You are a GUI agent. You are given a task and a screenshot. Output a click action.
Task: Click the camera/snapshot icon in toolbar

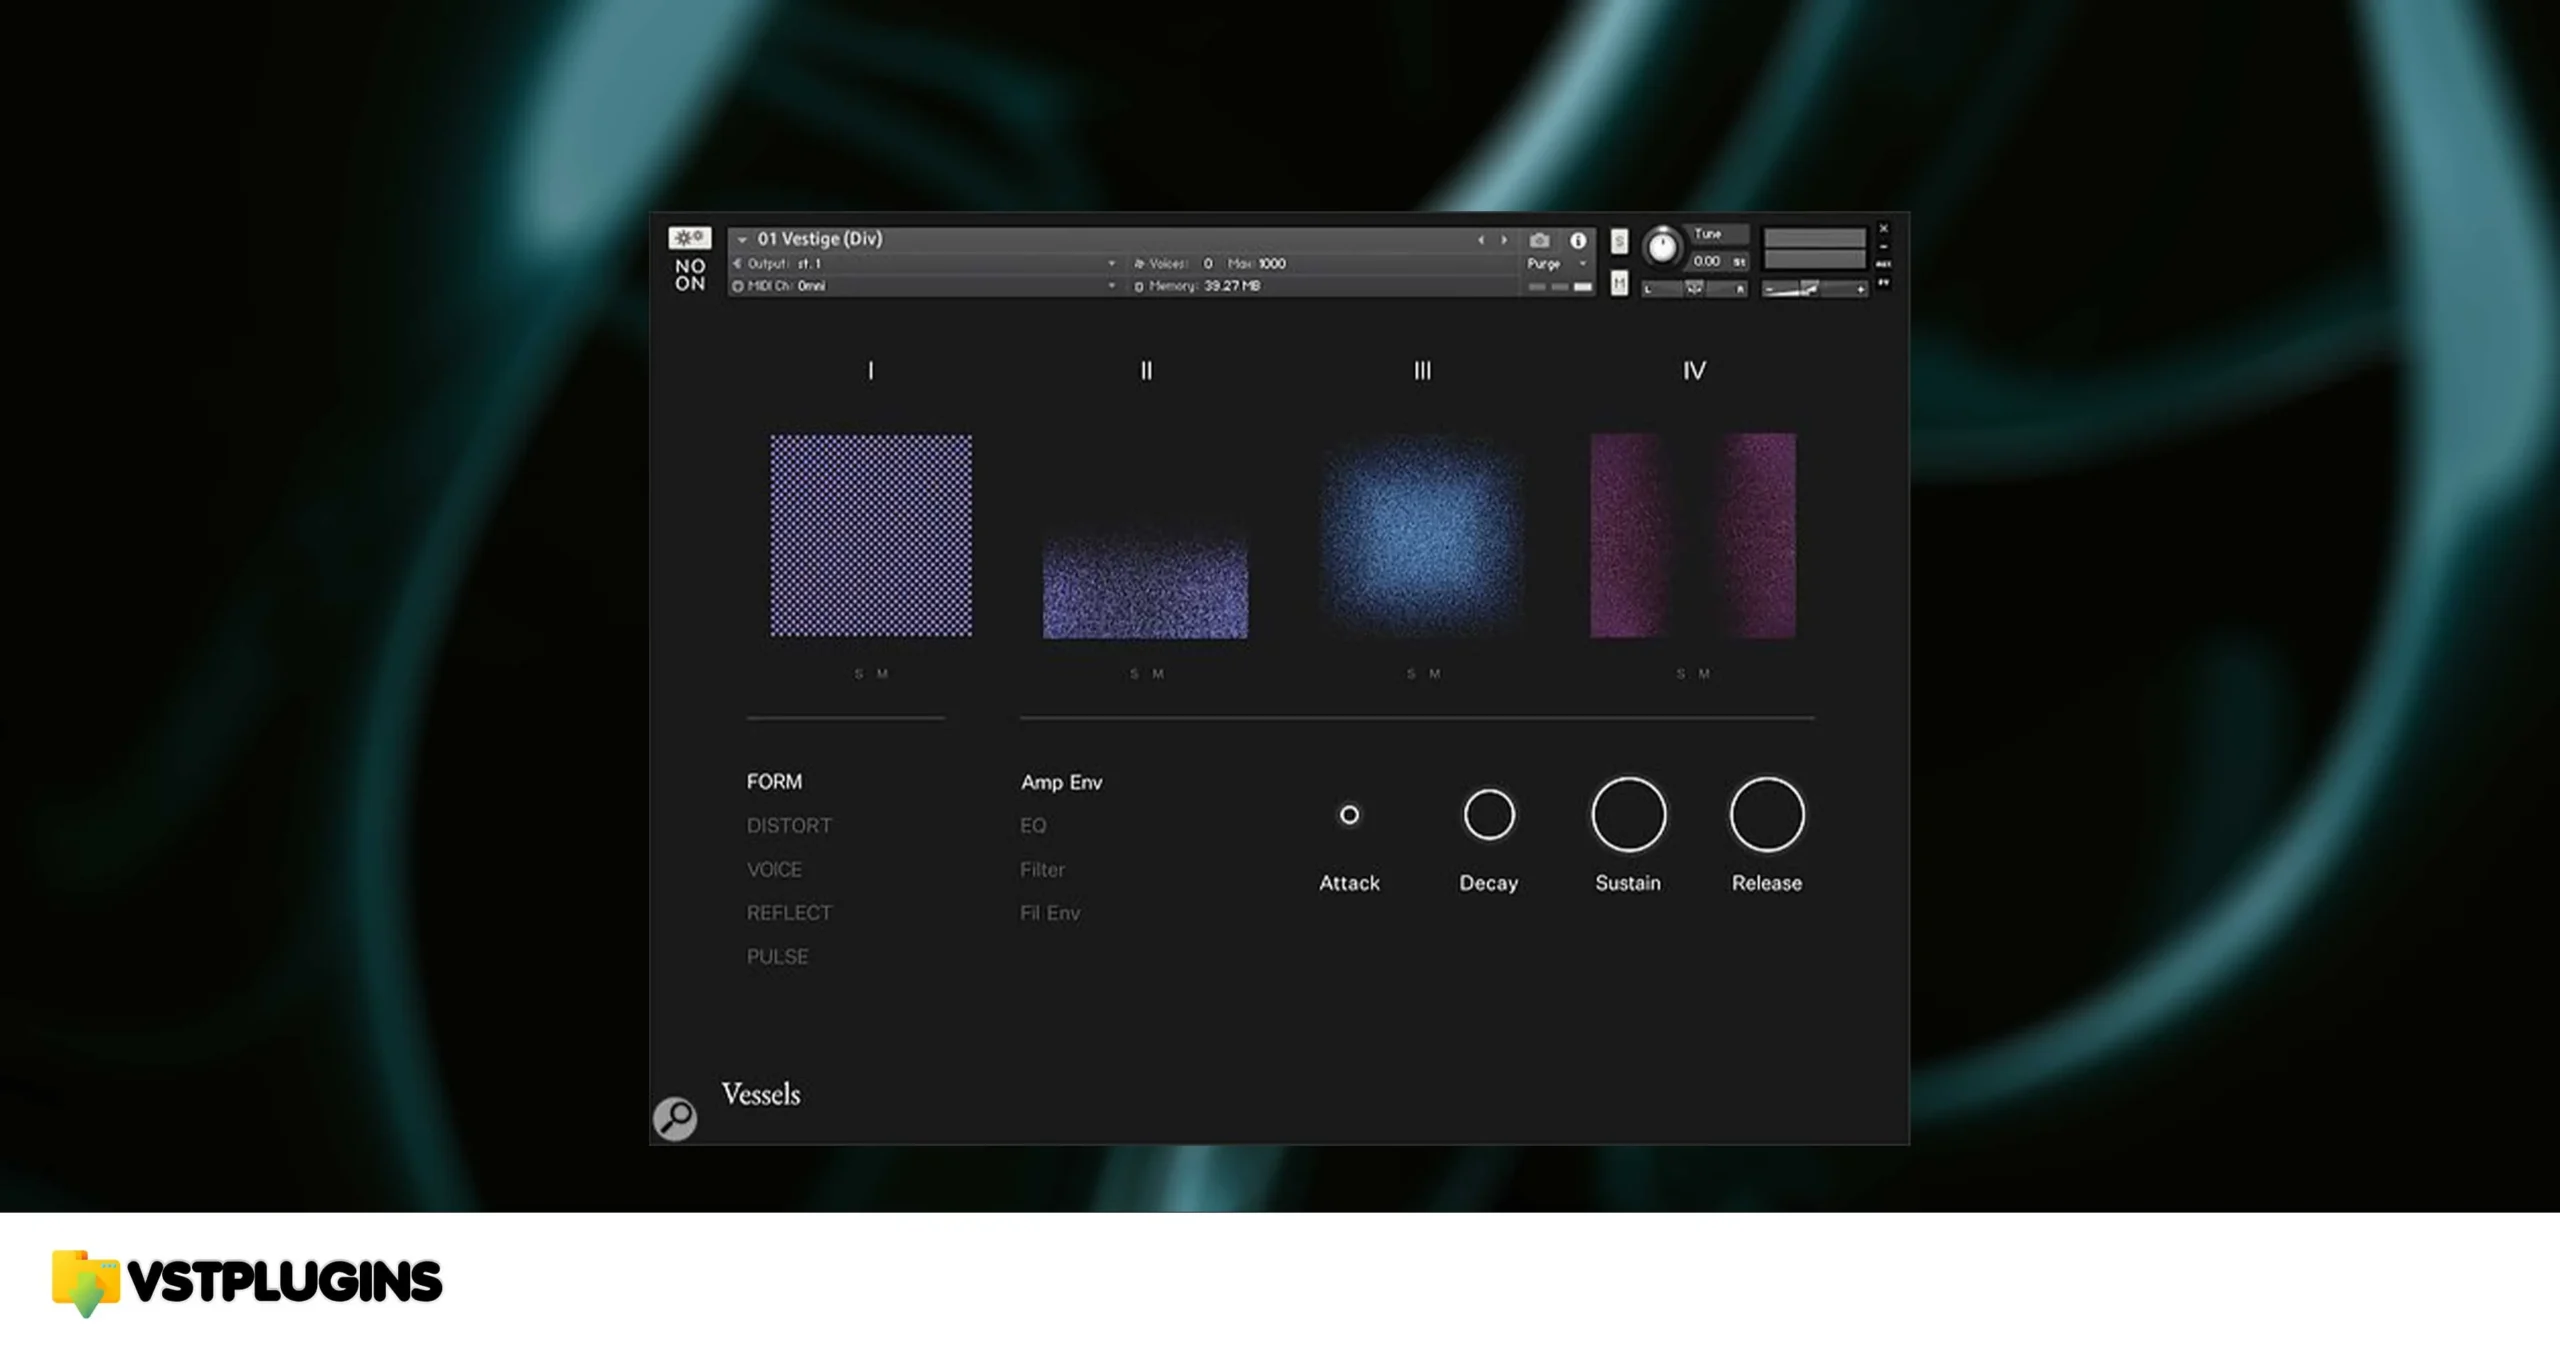point(1537,239)
